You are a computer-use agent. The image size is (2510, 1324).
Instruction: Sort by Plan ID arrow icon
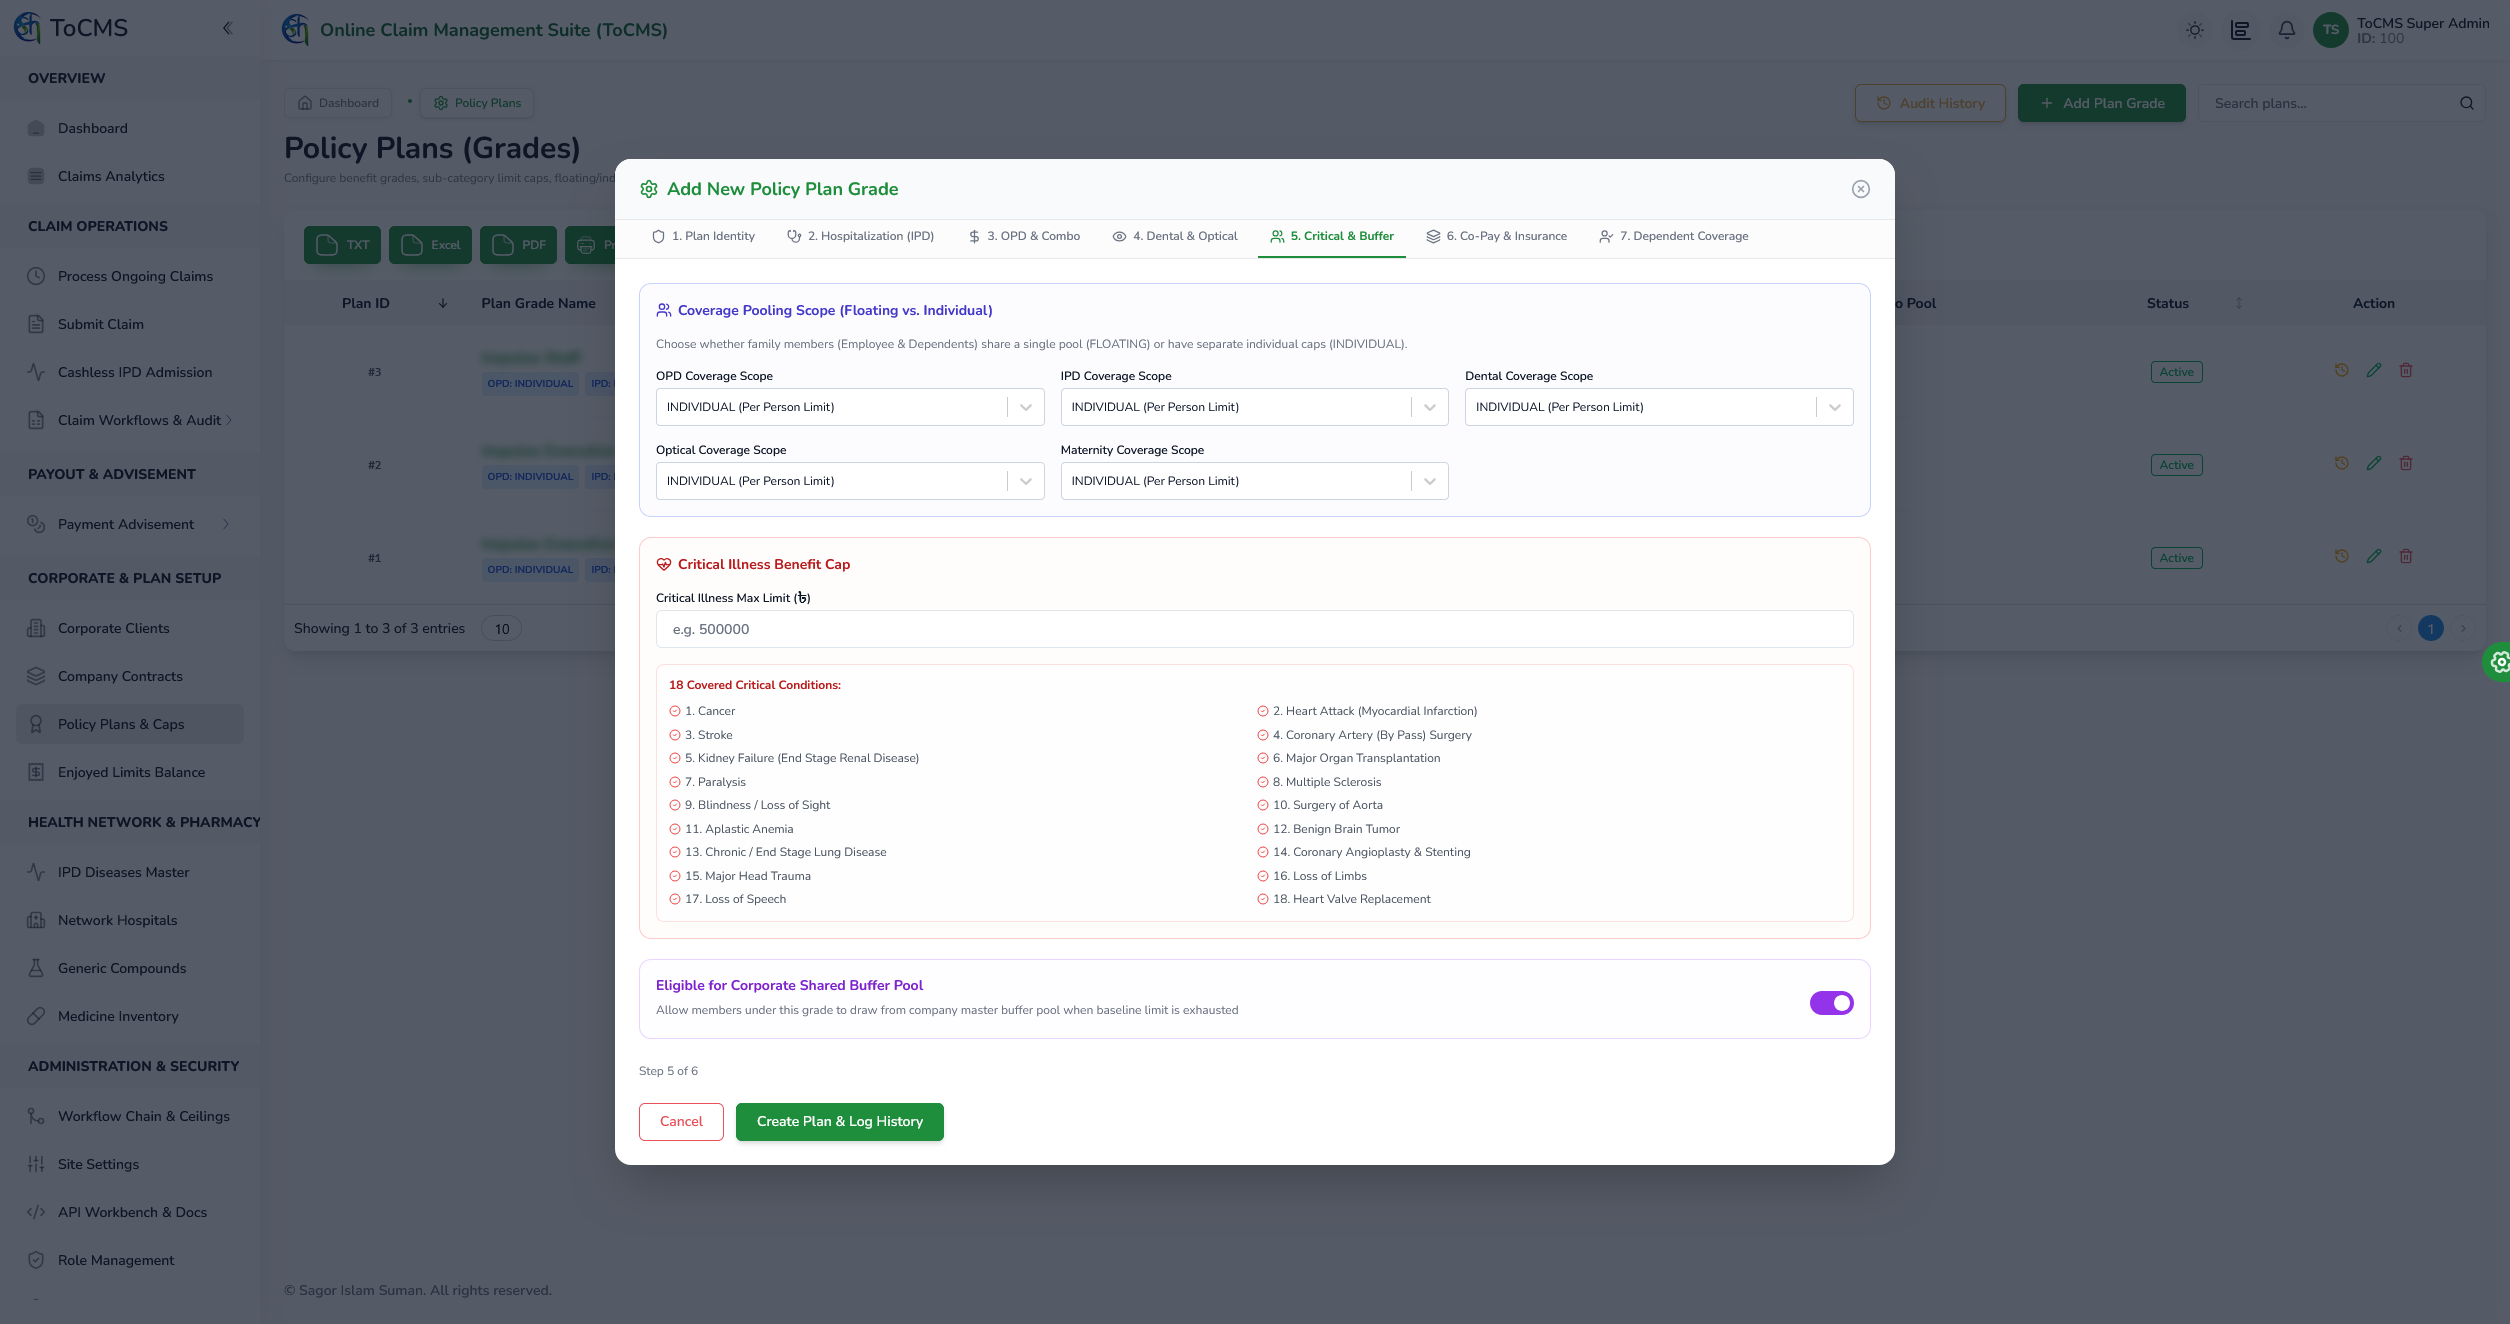443,303
